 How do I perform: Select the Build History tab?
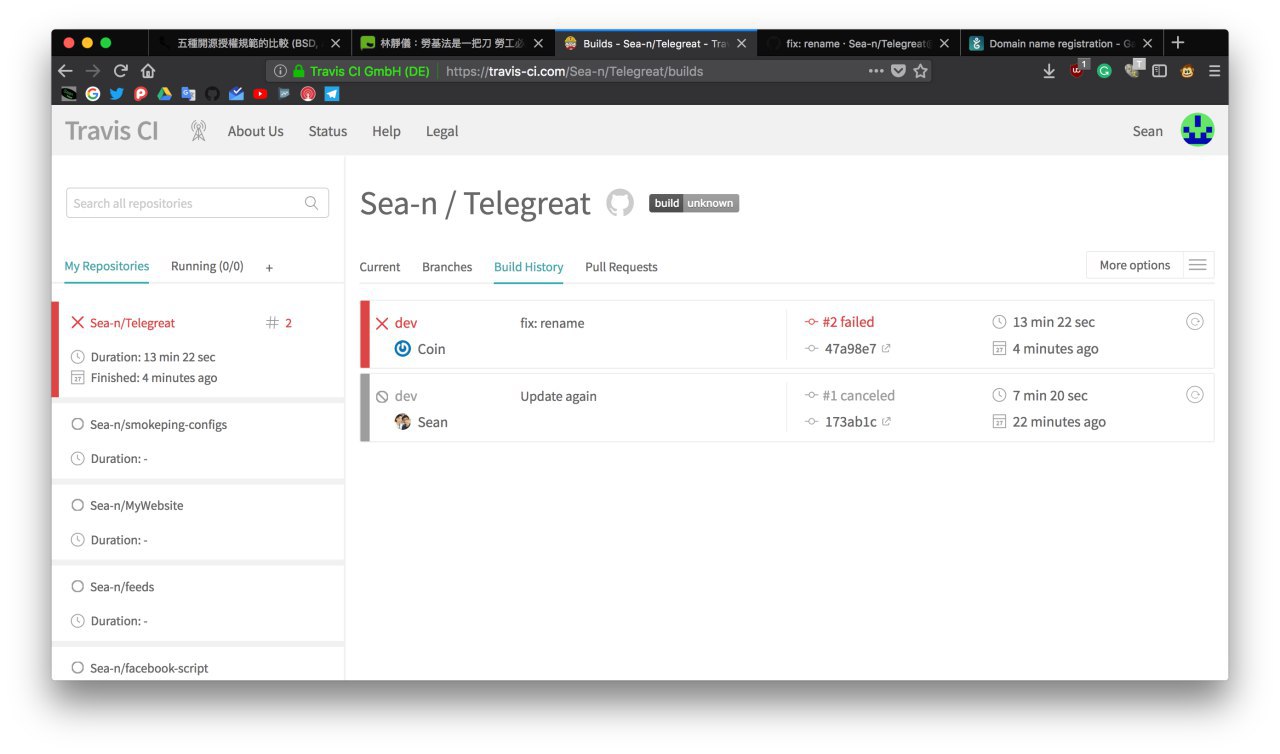pyautogui.click(x=528, y=267)
